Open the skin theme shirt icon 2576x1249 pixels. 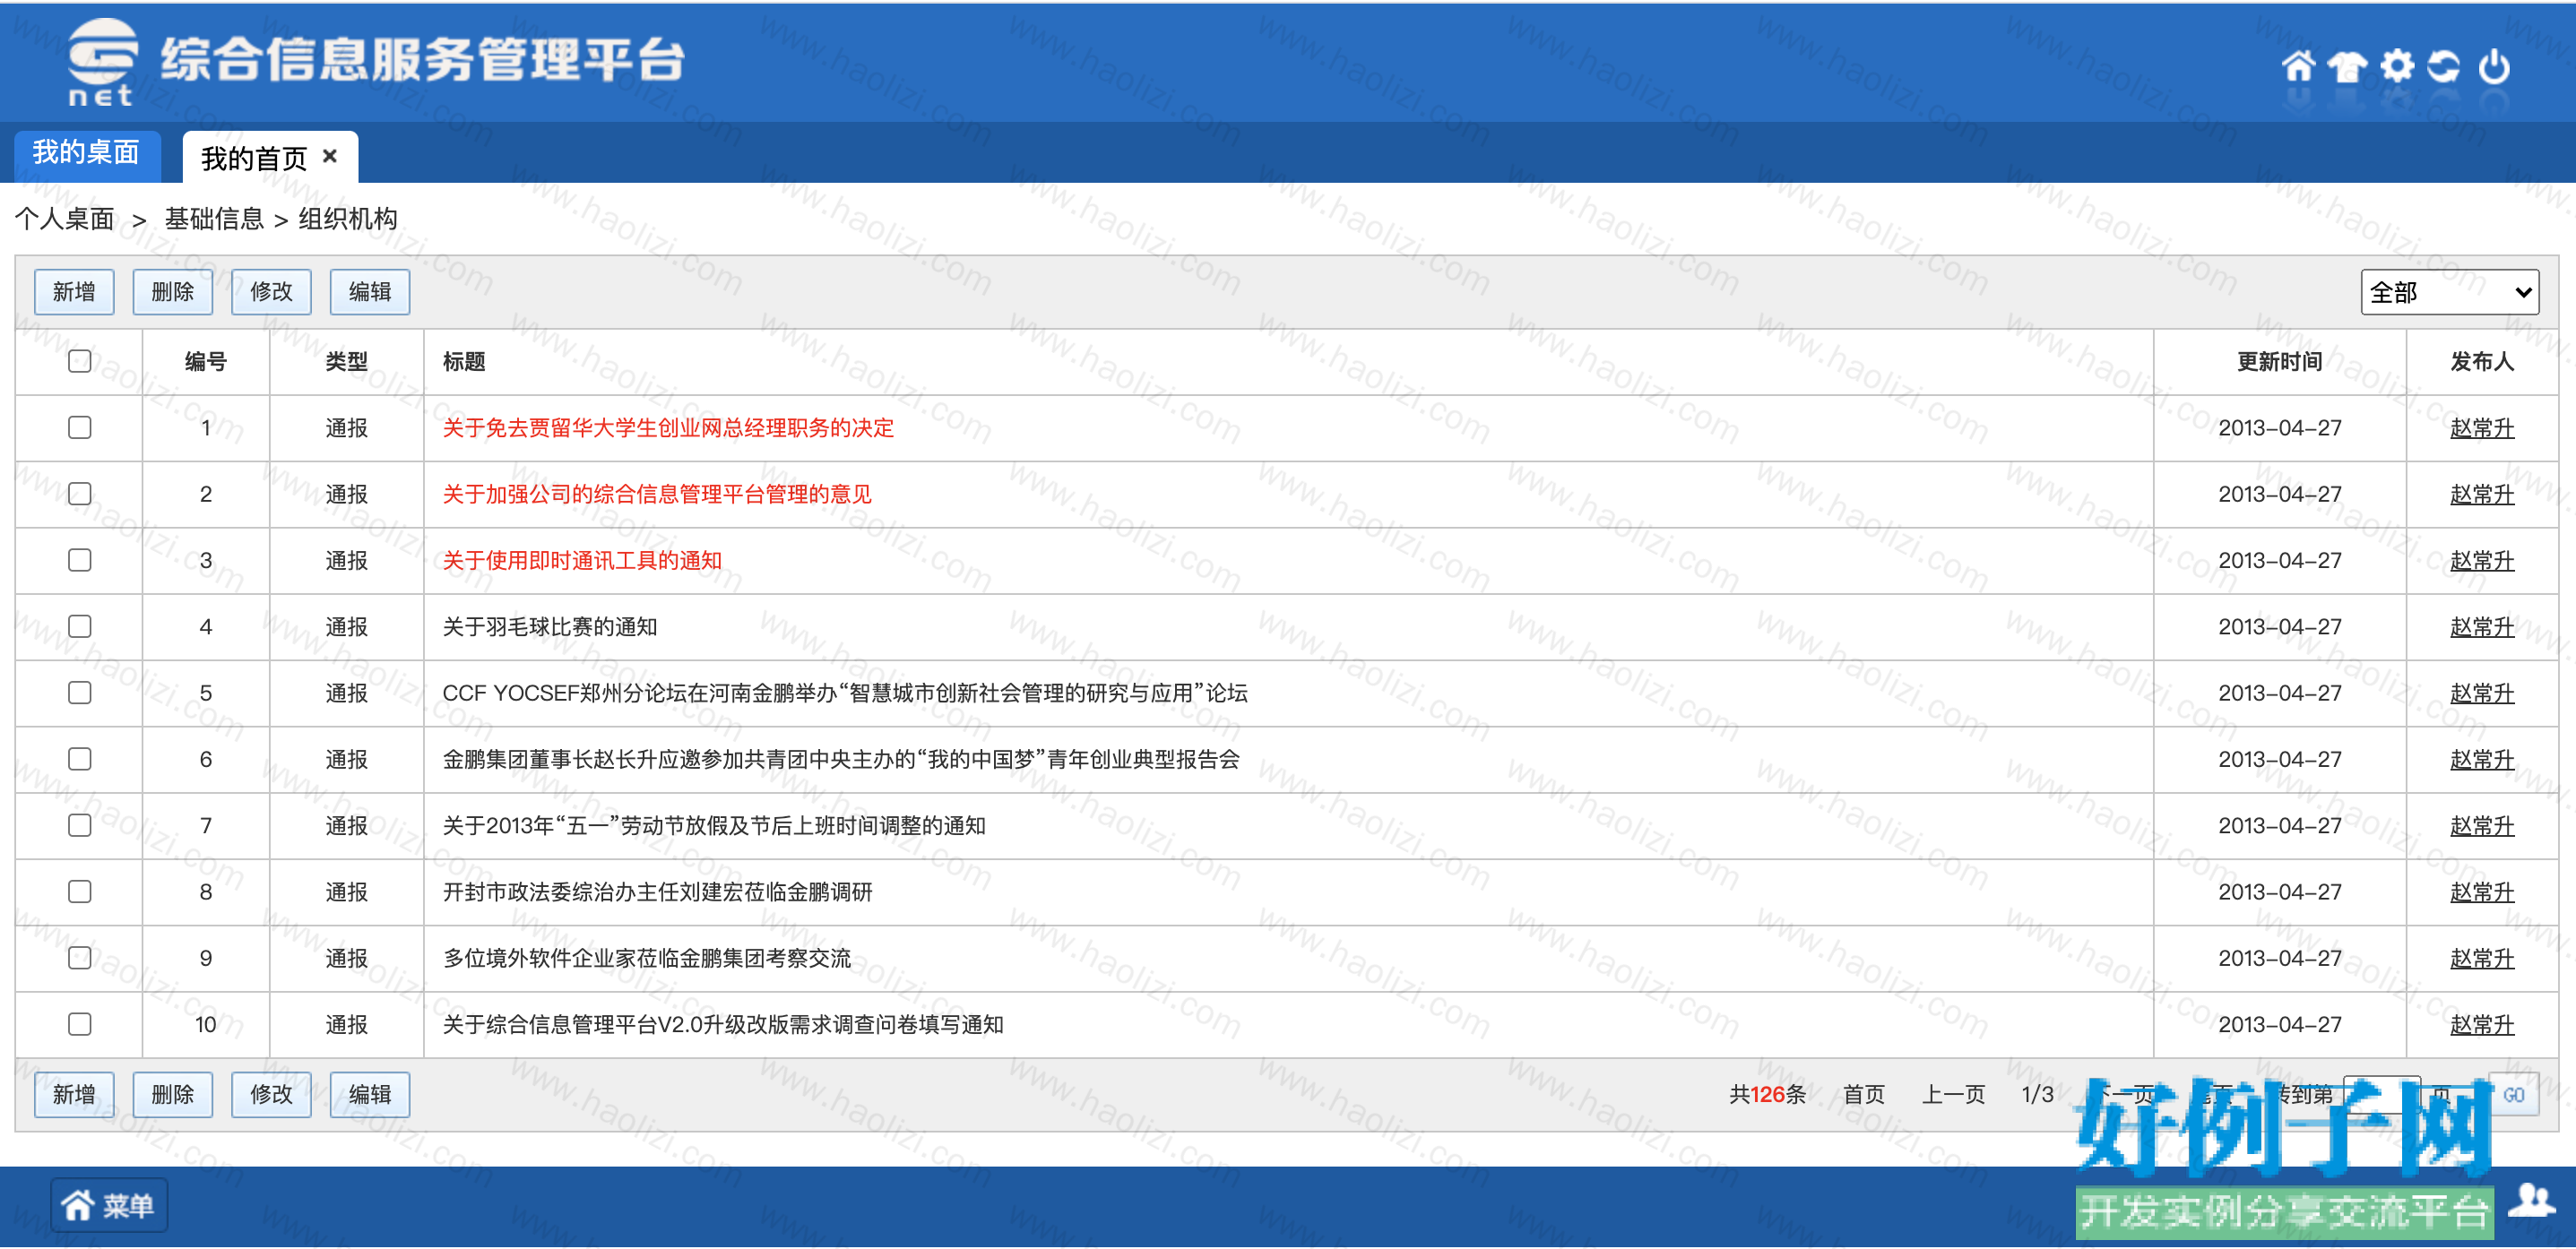point(2347,66)
